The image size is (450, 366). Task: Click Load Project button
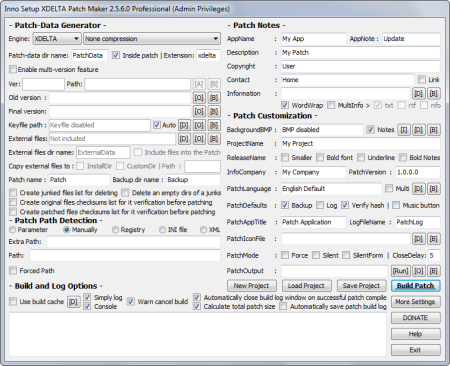[x=306, y=286]
